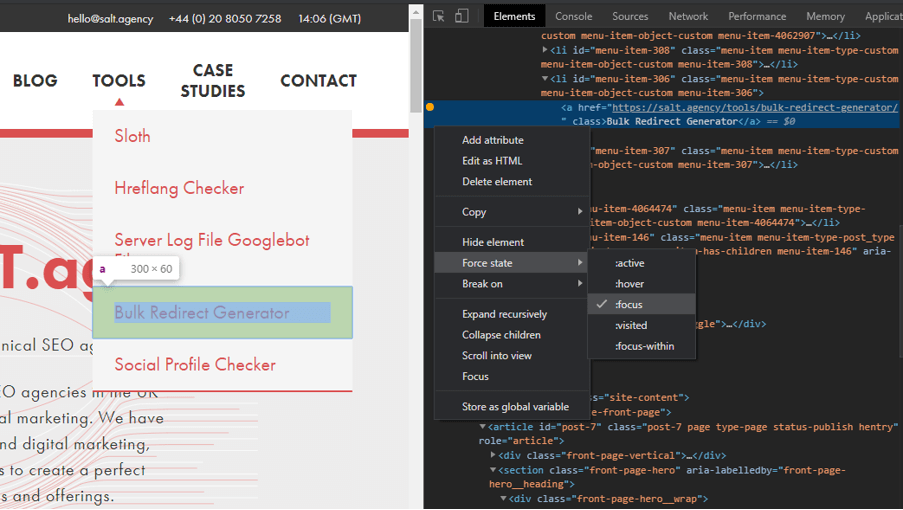903x510 pixels.
Task: Collapse the front-page-hero section node
Action: click(493, 470)
